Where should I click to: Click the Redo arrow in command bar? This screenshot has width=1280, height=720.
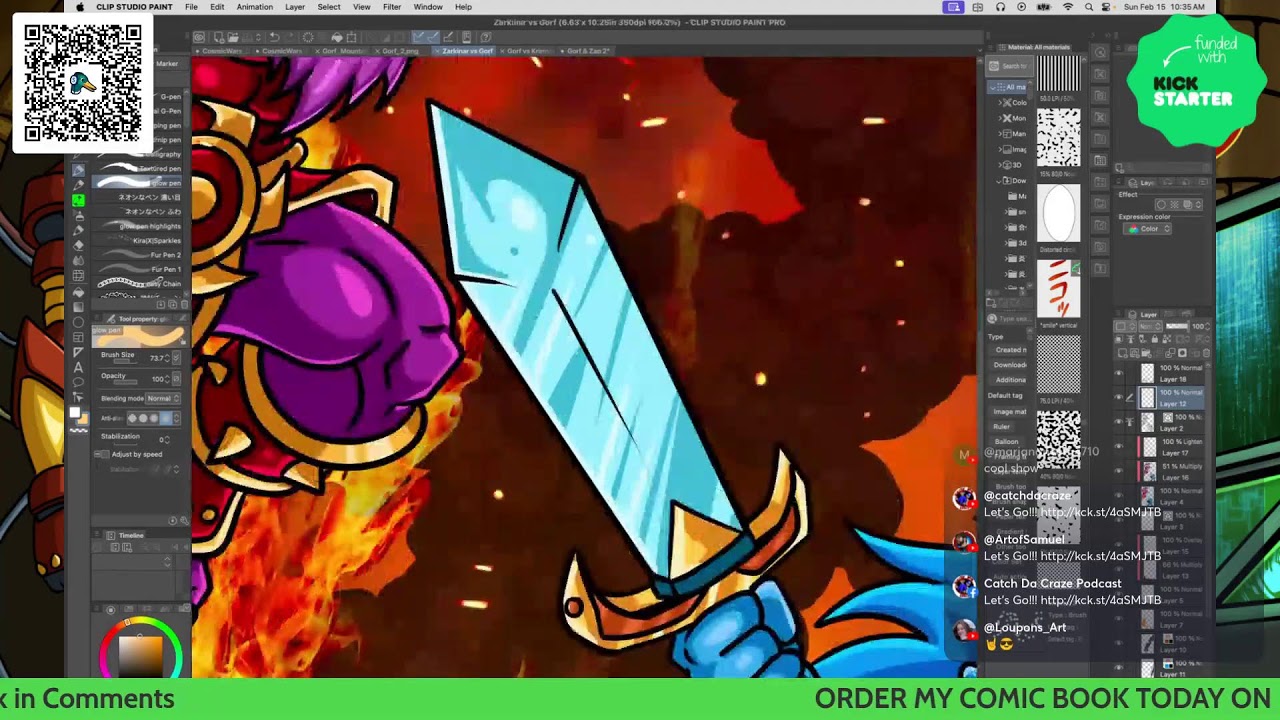287,37
